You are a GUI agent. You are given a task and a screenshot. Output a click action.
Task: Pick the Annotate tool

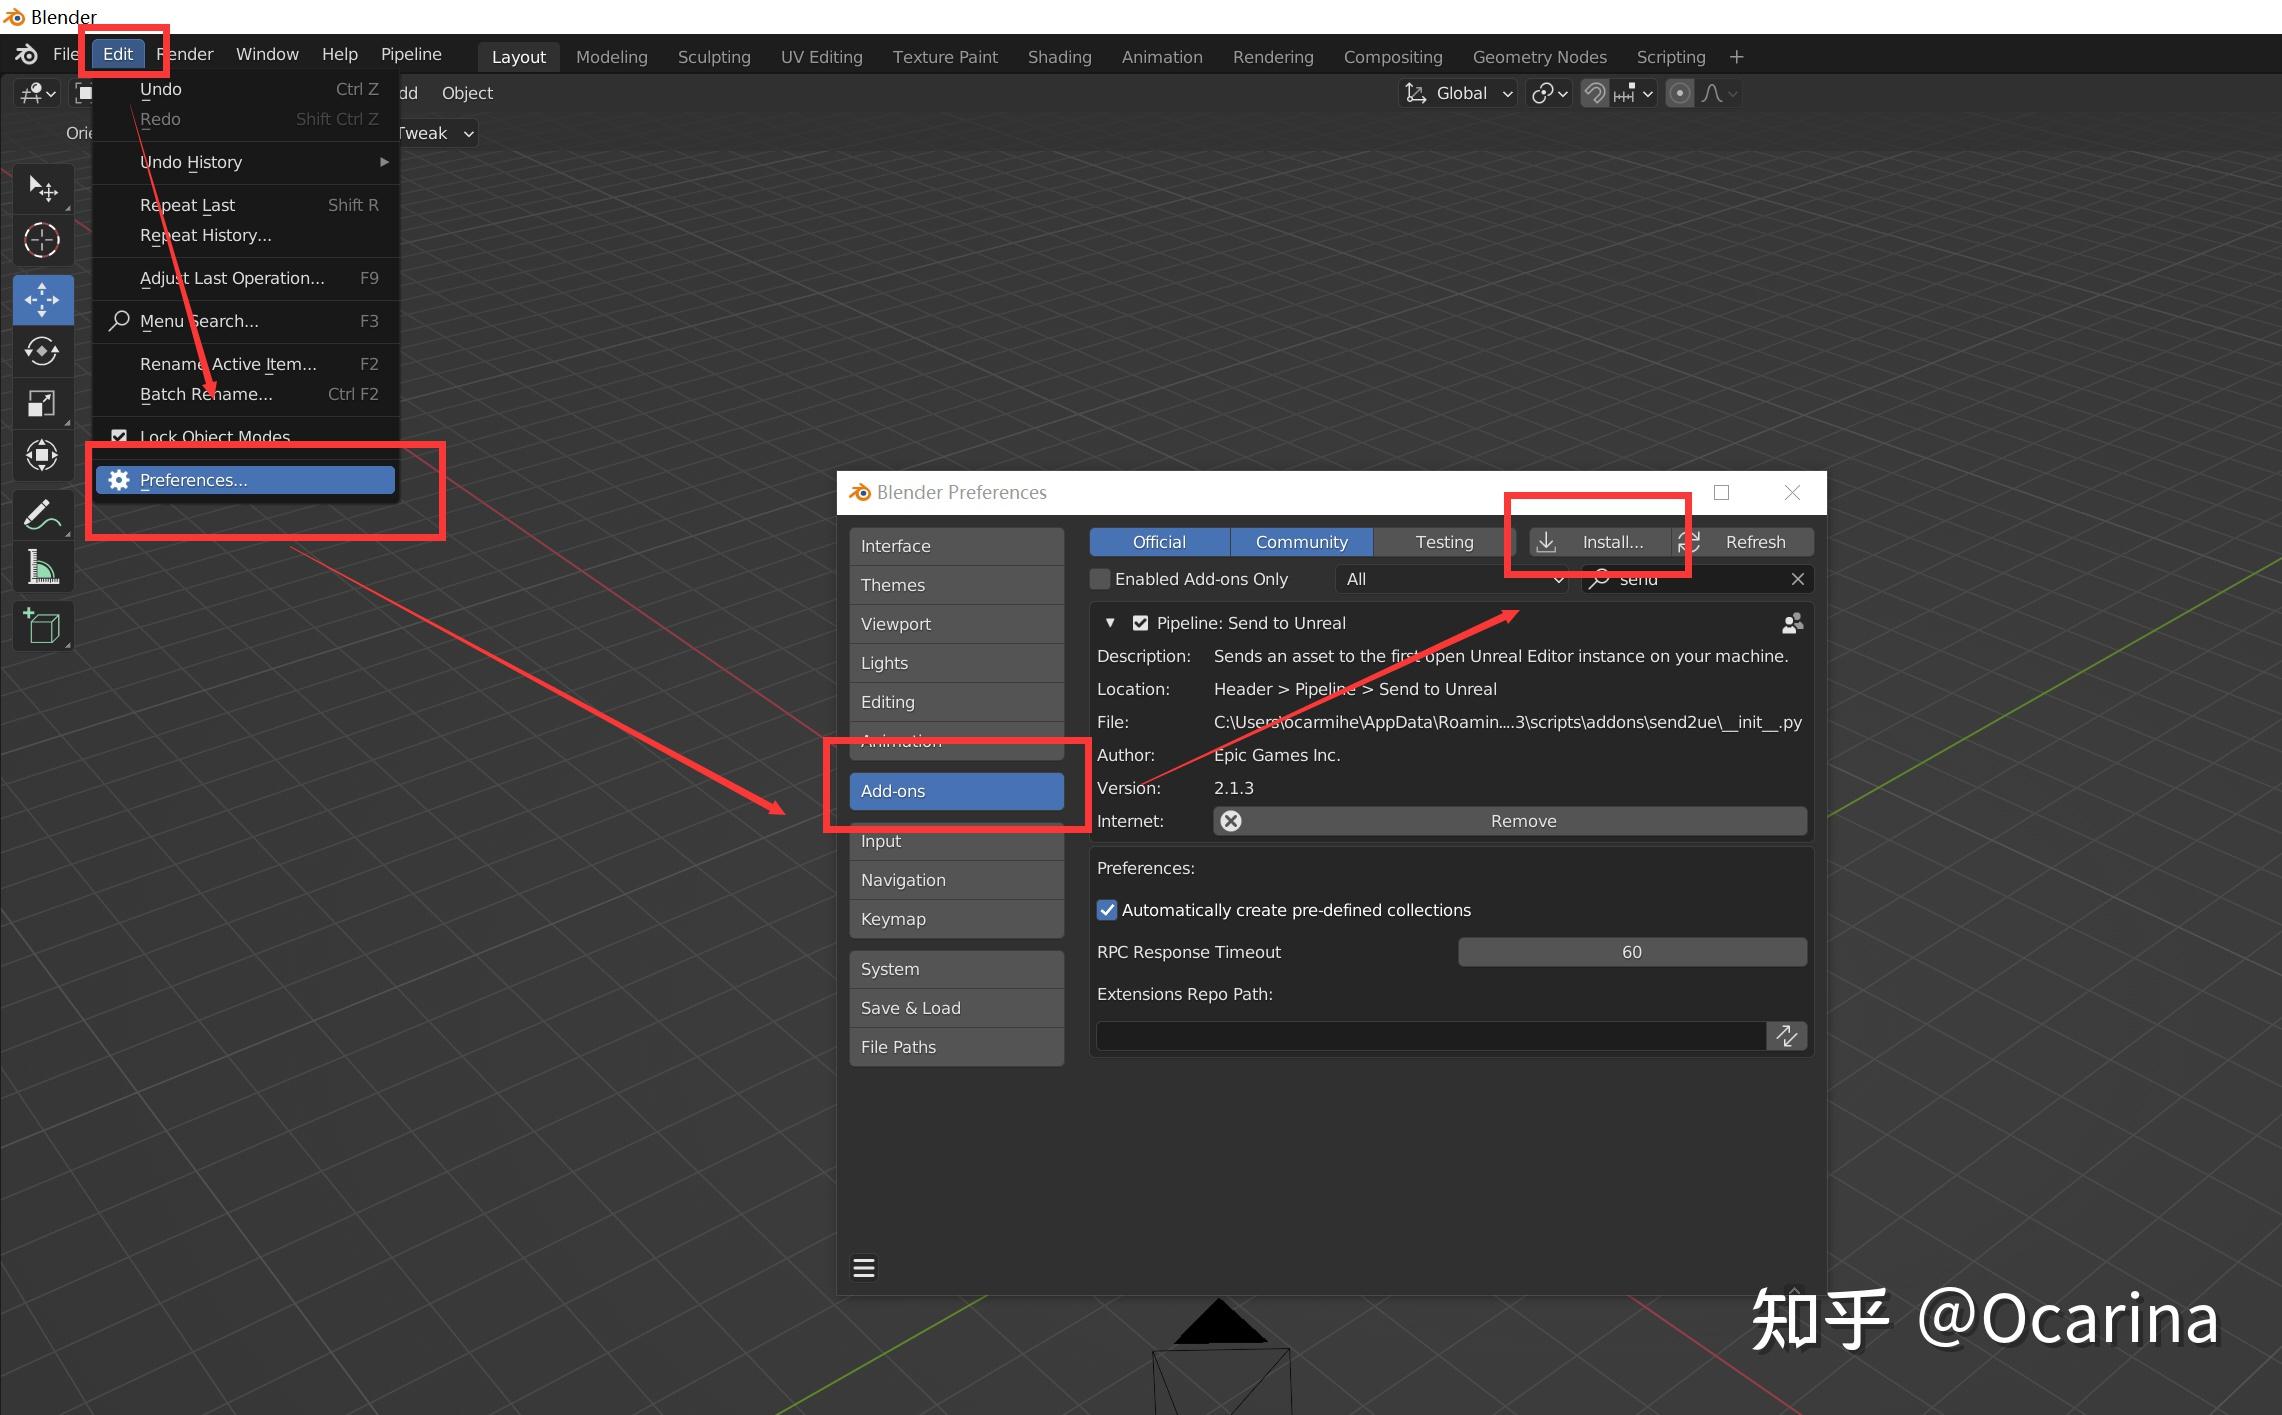43,513
